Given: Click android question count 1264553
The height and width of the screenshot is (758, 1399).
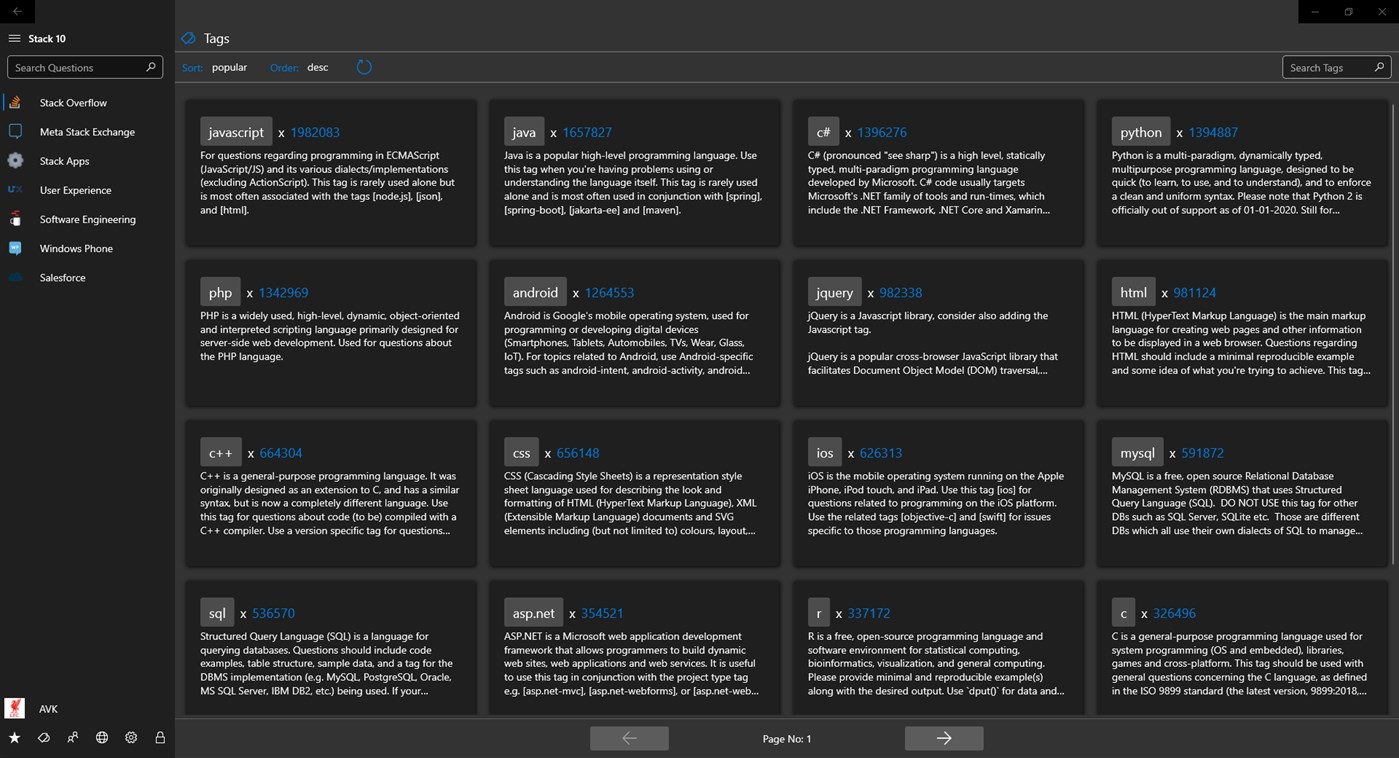Looking at the screenshot, I should (x=610, y=292).
